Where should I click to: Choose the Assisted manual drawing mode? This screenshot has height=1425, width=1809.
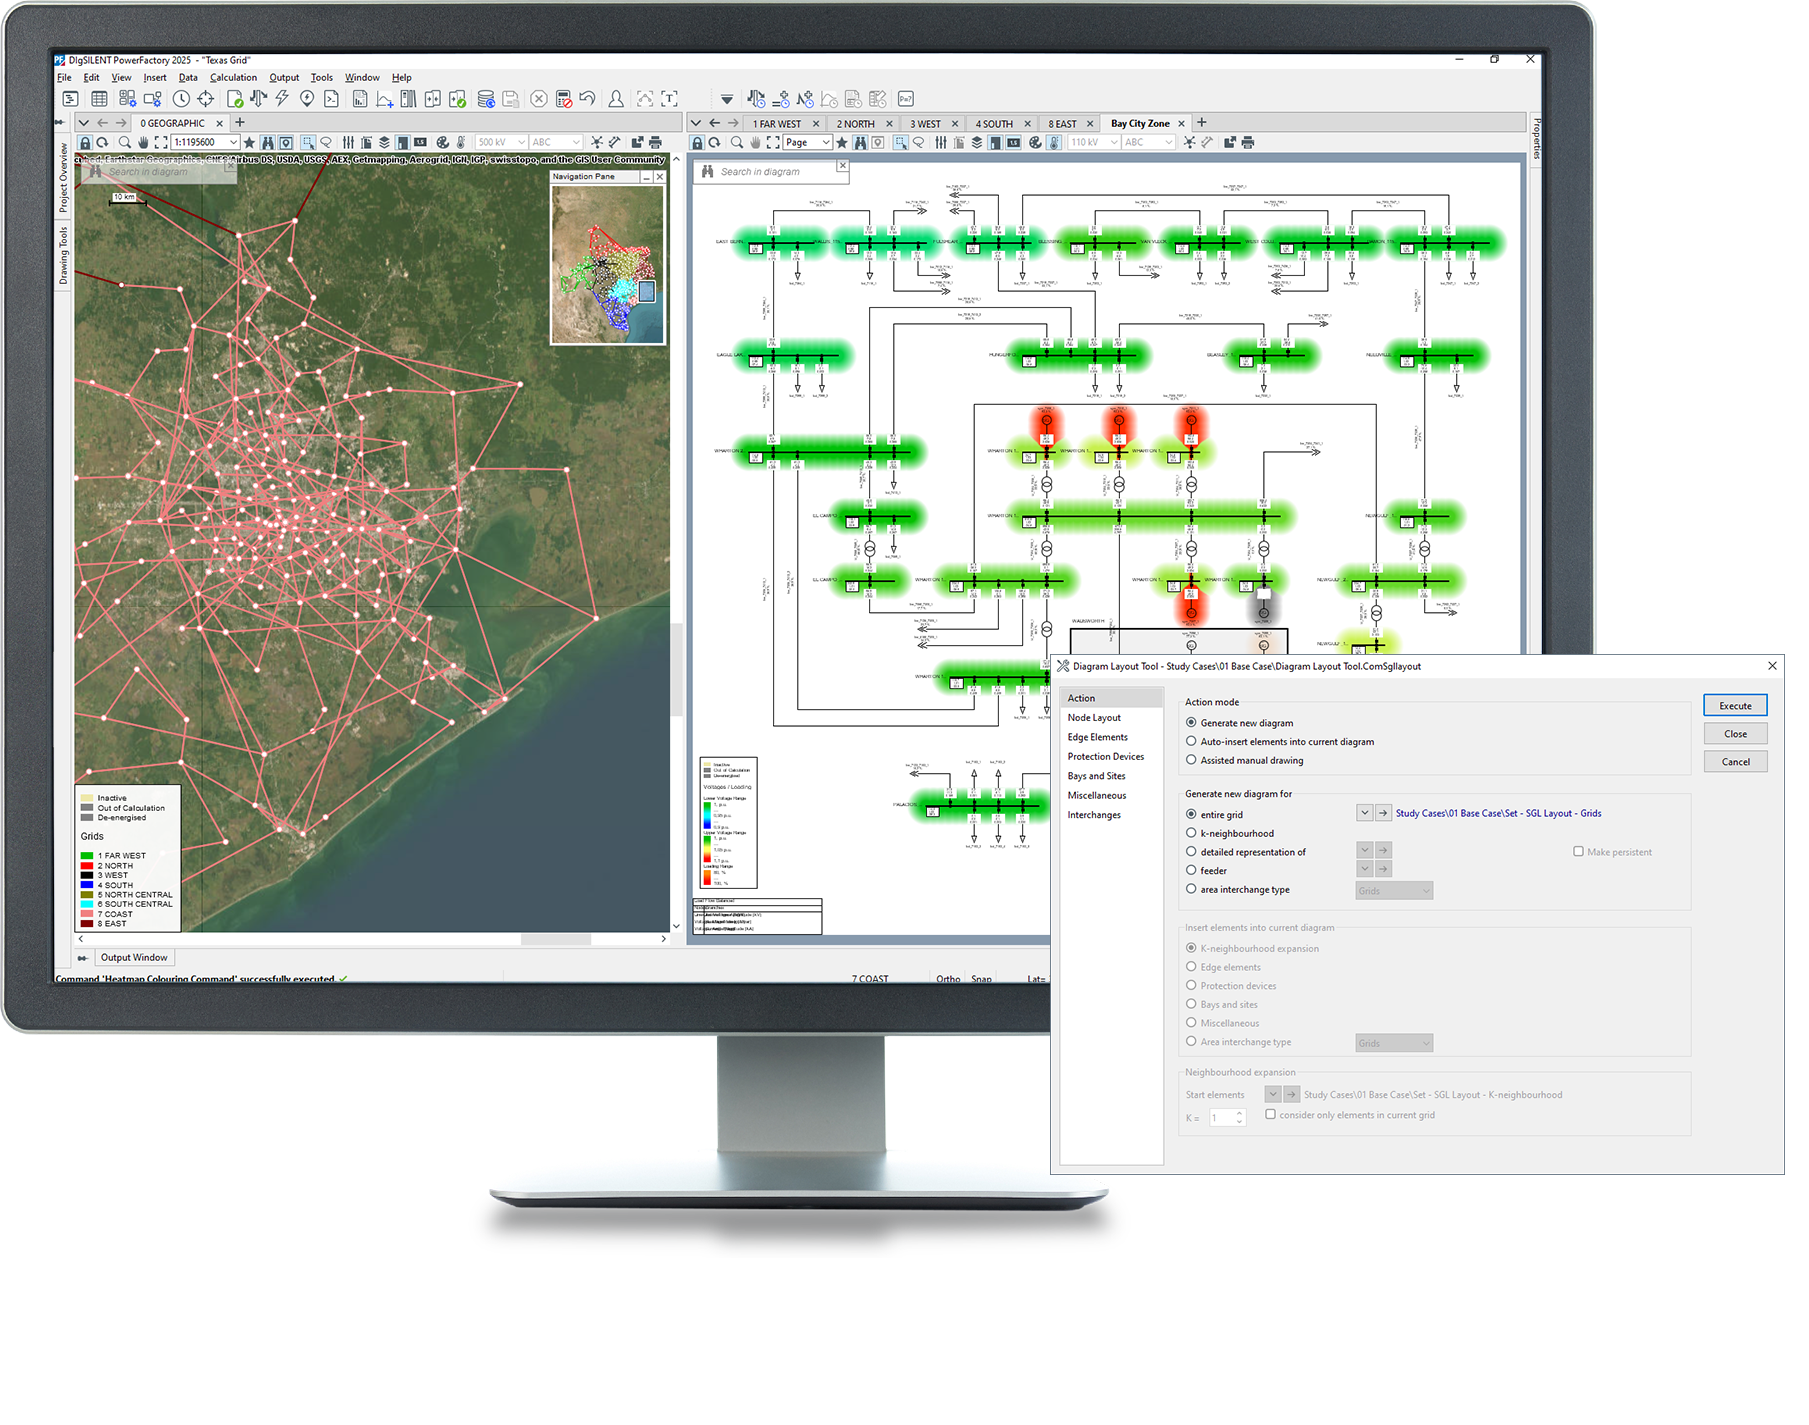[x=1191, y=760]
